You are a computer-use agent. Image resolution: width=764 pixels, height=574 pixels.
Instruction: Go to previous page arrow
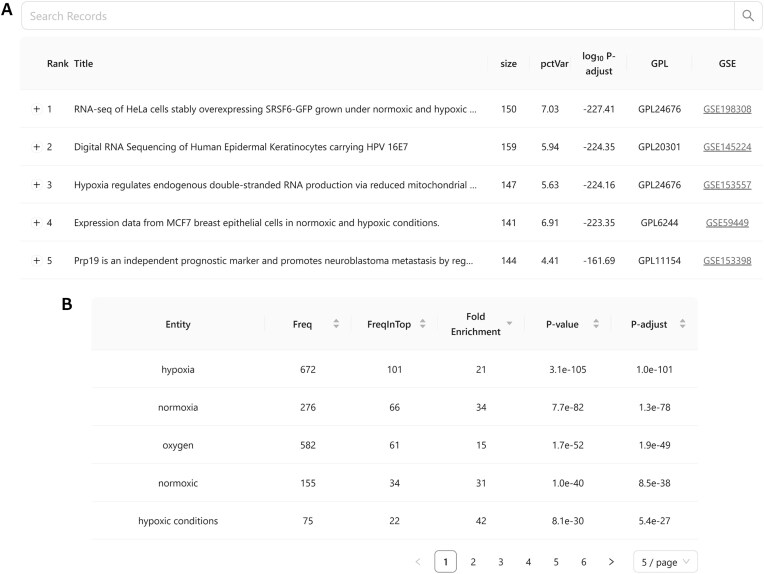pos(418,562)
